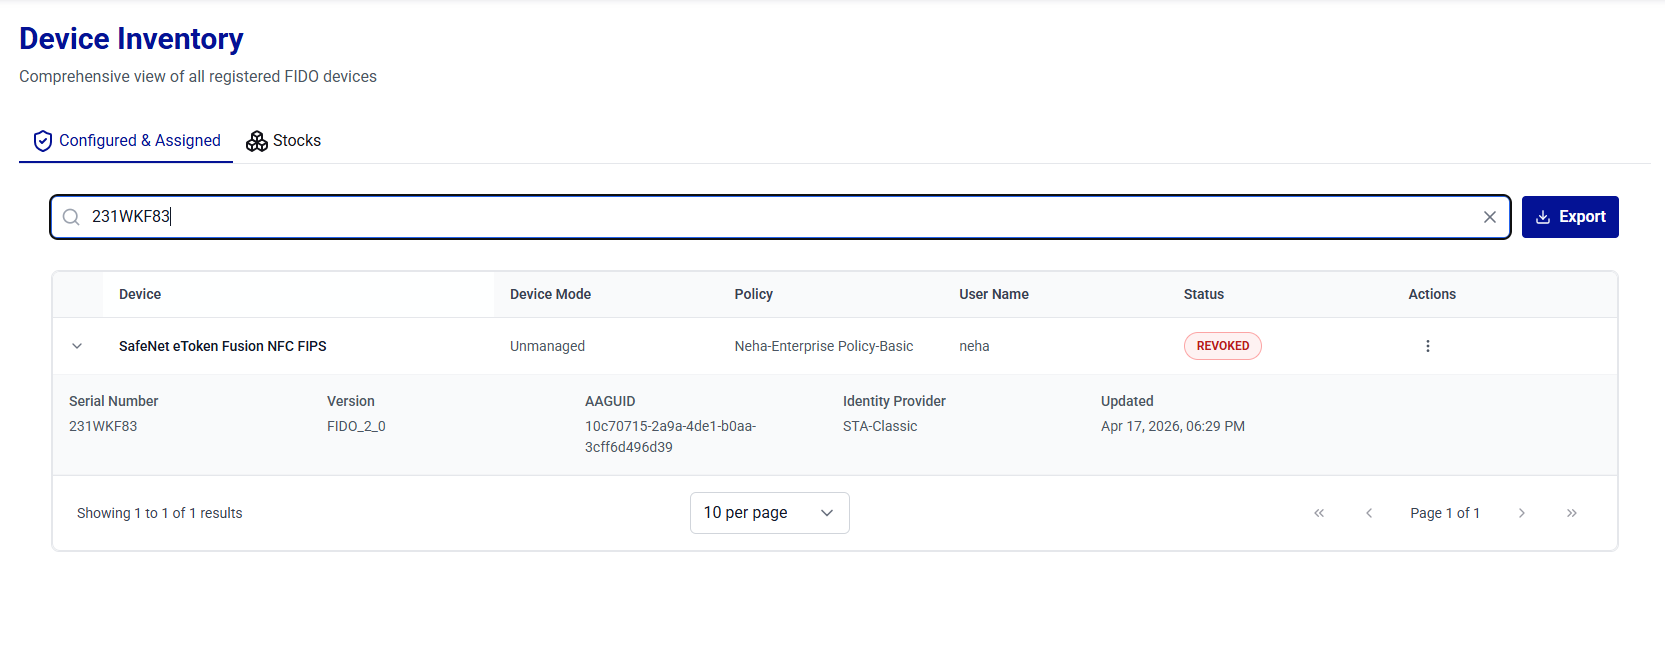Switch to the Stocks tab
Screen dimensions: 1665x646
[284, 141]
